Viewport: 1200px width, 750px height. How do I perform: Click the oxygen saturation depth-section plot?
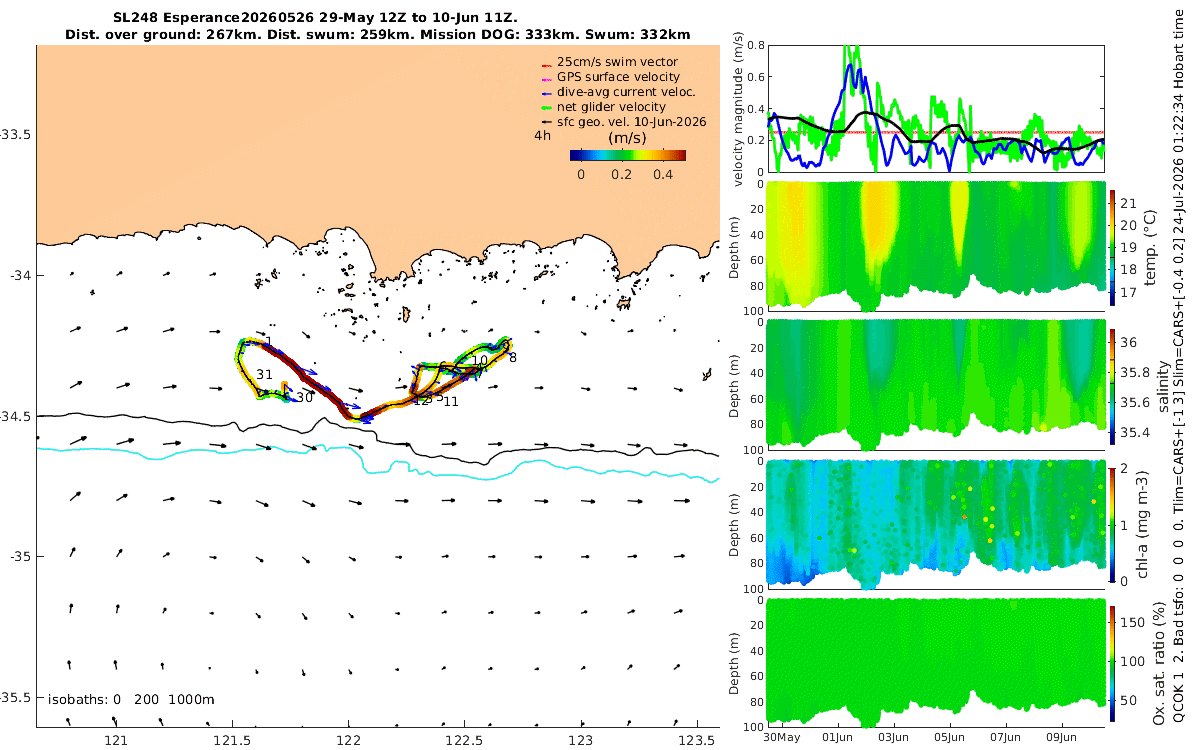(936, 662)
